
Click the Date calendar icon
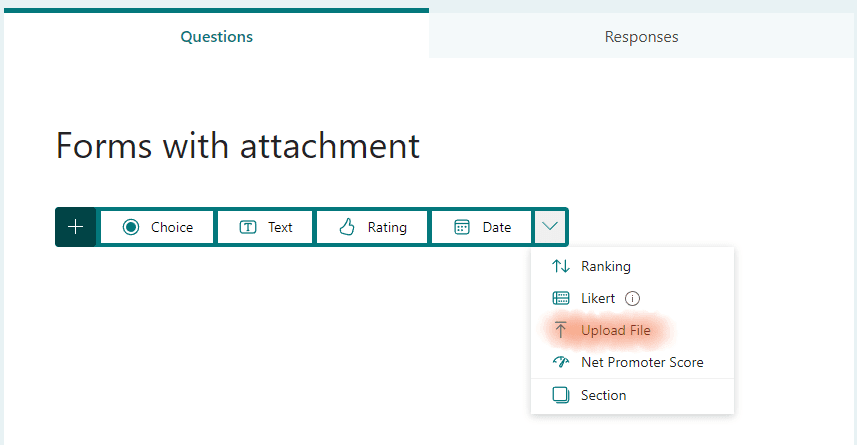pos(462,227)
